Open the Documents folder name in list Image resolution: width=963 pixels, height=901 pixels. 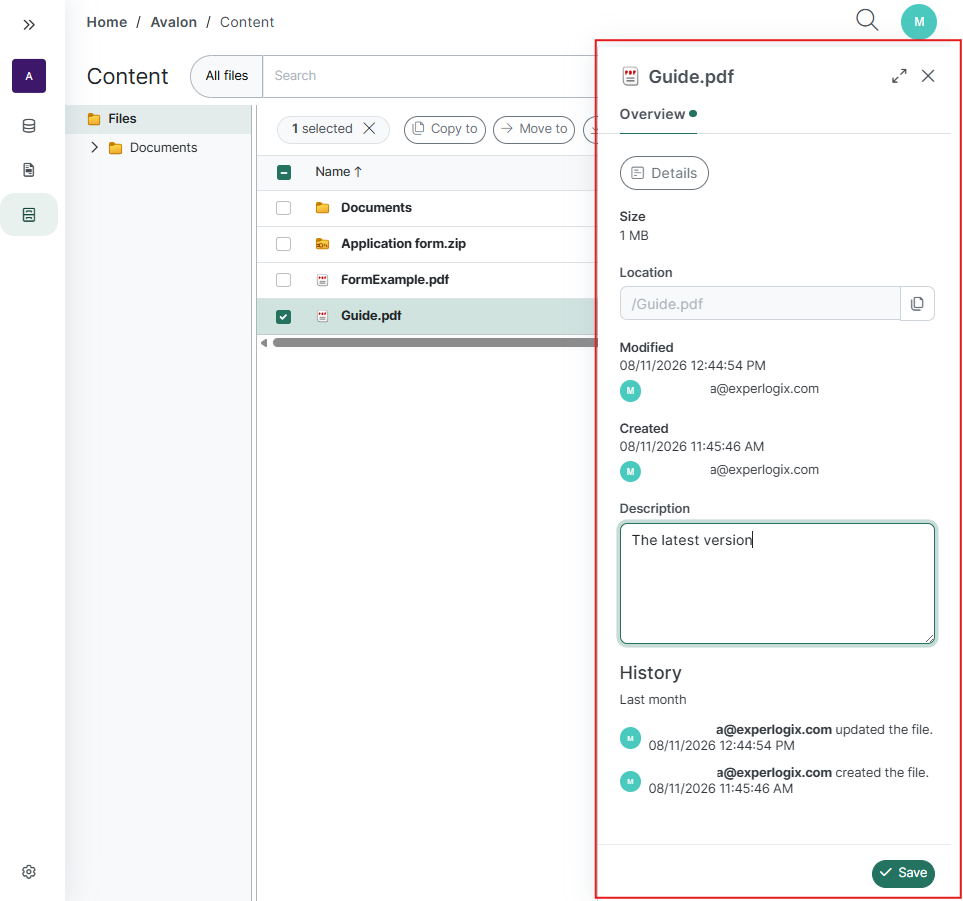376,208
